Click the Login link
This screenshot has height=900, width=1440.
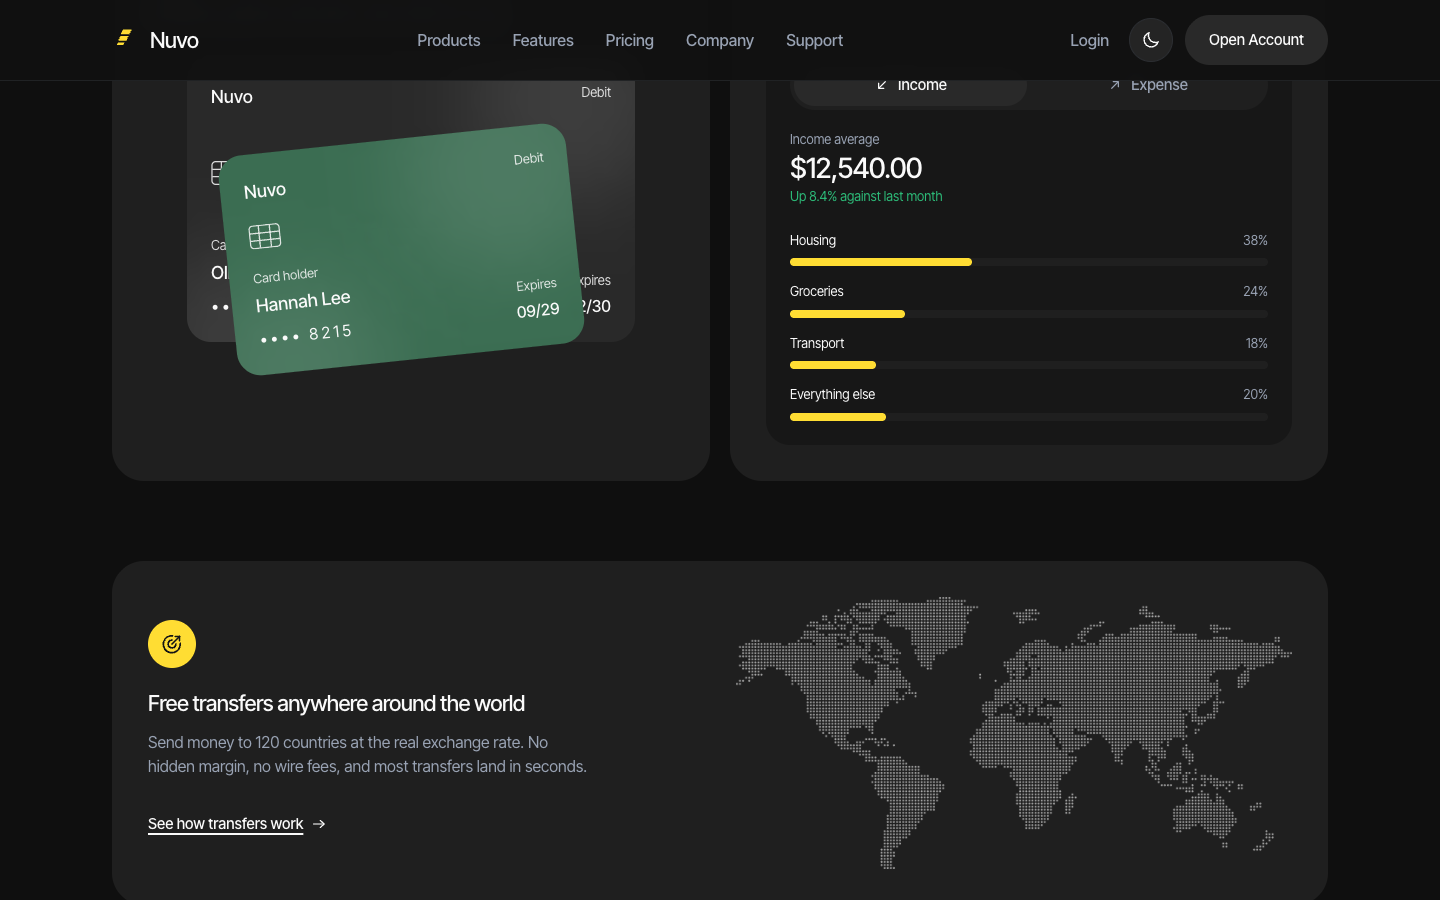click(1089, 40)
